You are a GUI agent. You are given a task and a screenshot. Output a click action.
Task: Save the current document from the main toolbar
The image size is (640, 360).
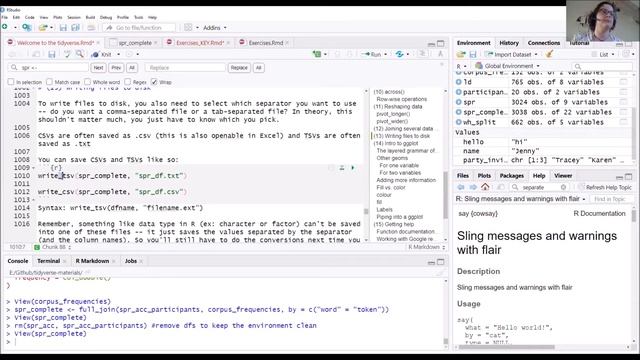[x=63, y=27]
